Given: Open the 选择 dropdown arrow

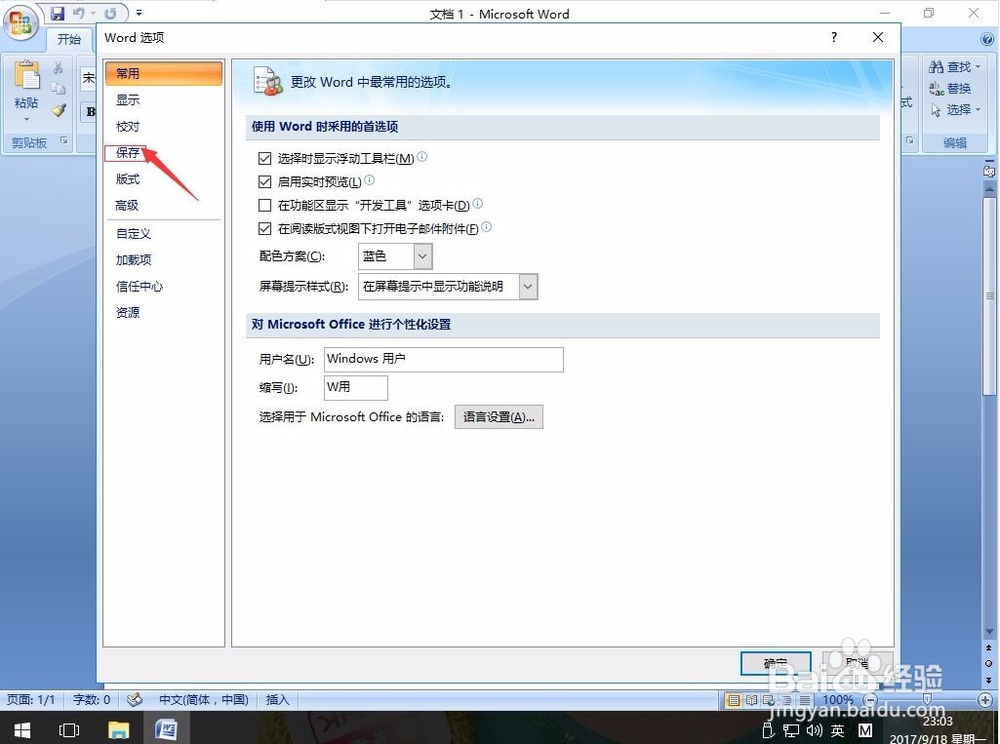Looking at the screenshot, I should tap(978, 110).
